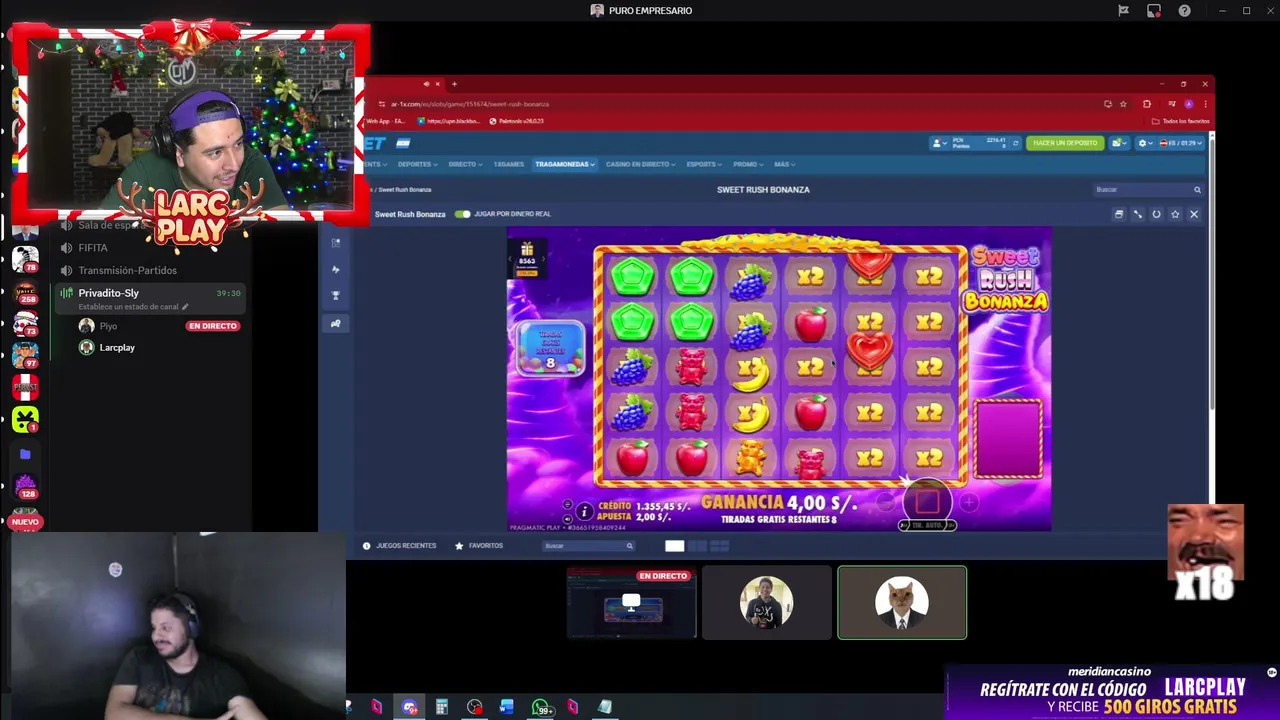Click the highlighted bottom icon in game sidebar
Image resolution: width=1280 pixels, height=720 pixels.
click(336, 323)
